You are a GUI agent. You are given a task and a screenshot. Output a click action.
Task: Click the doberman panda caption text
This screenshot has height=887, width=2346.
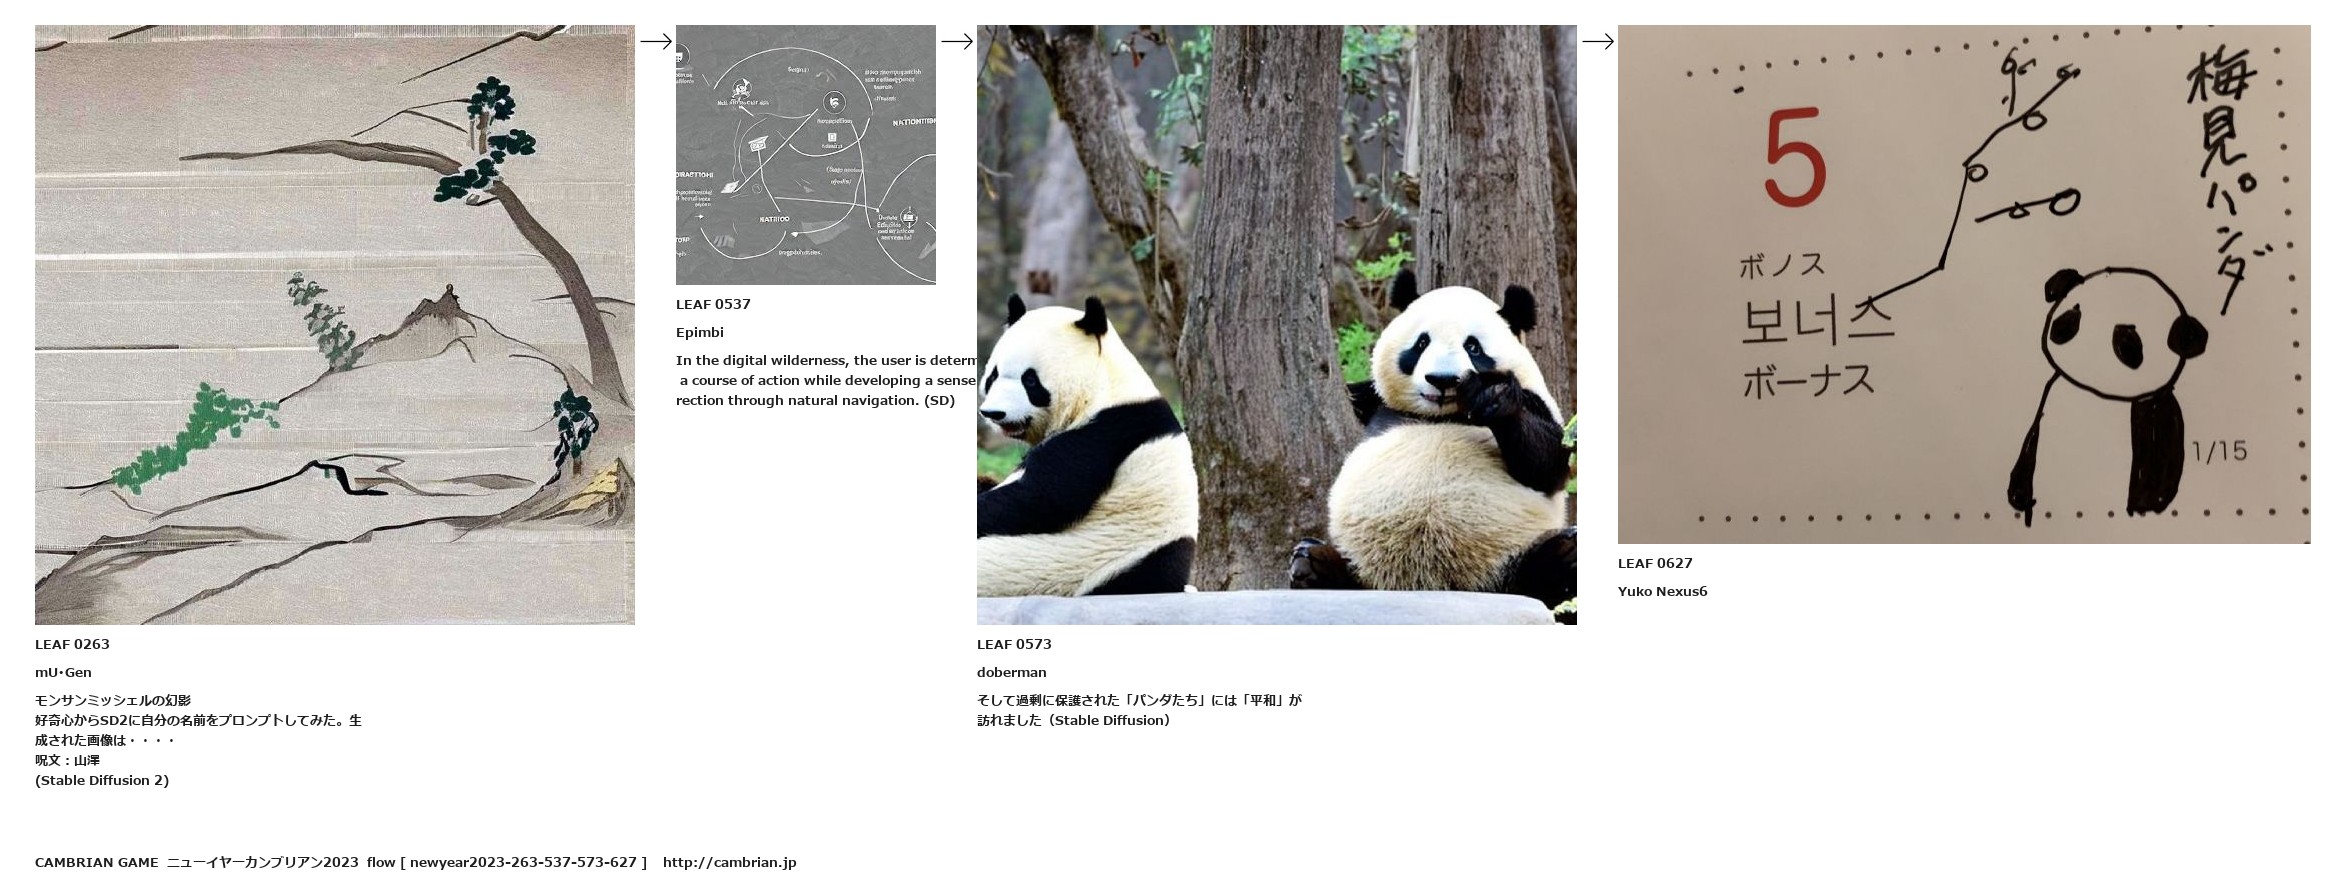click(x=1139, y=710)
